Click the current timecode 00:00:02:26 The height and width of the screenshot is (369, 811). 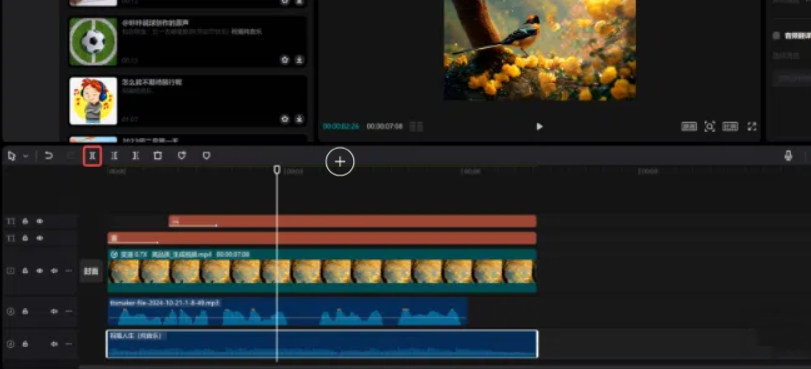tap(341, 126)
